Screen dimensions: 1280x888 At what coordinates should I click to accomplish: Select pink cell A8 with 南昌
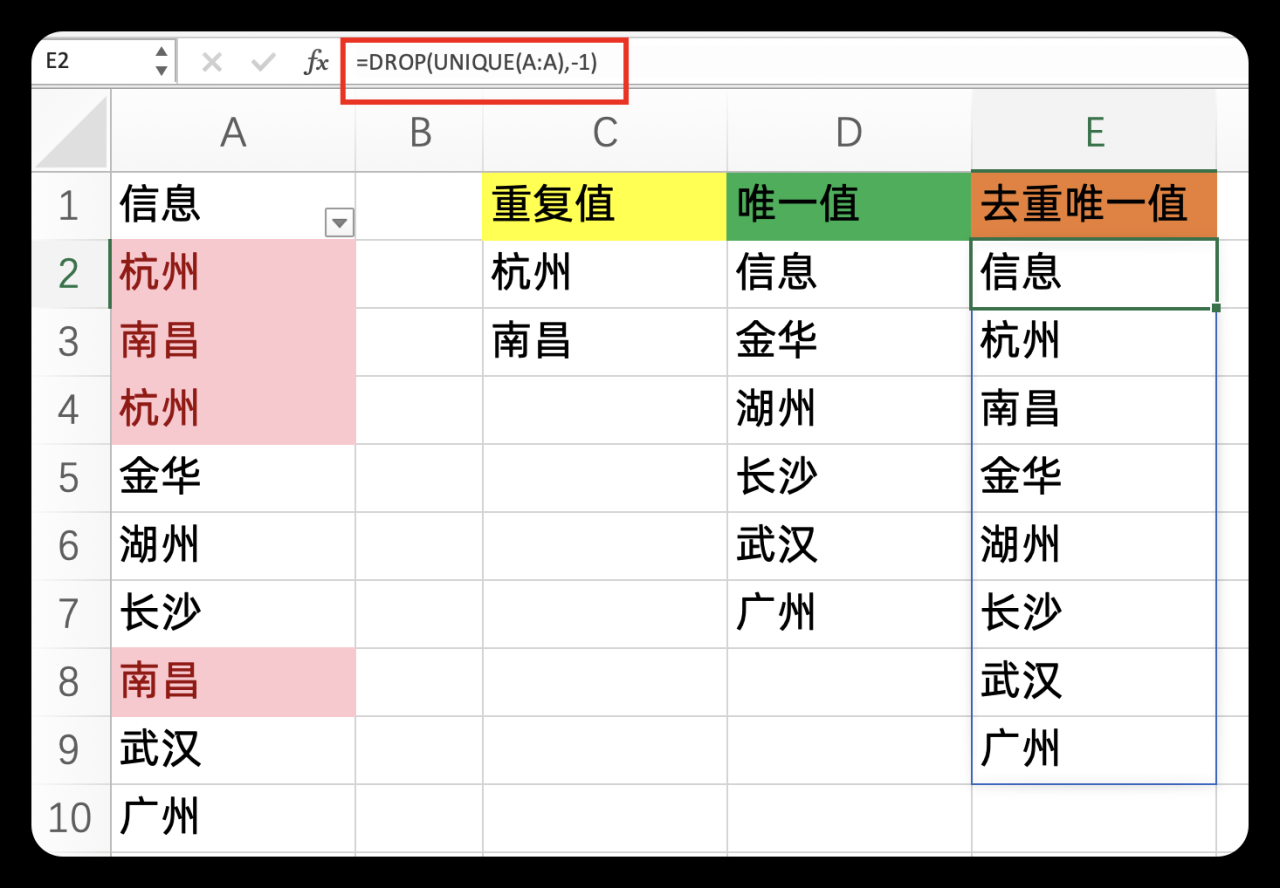coord(233,682)
